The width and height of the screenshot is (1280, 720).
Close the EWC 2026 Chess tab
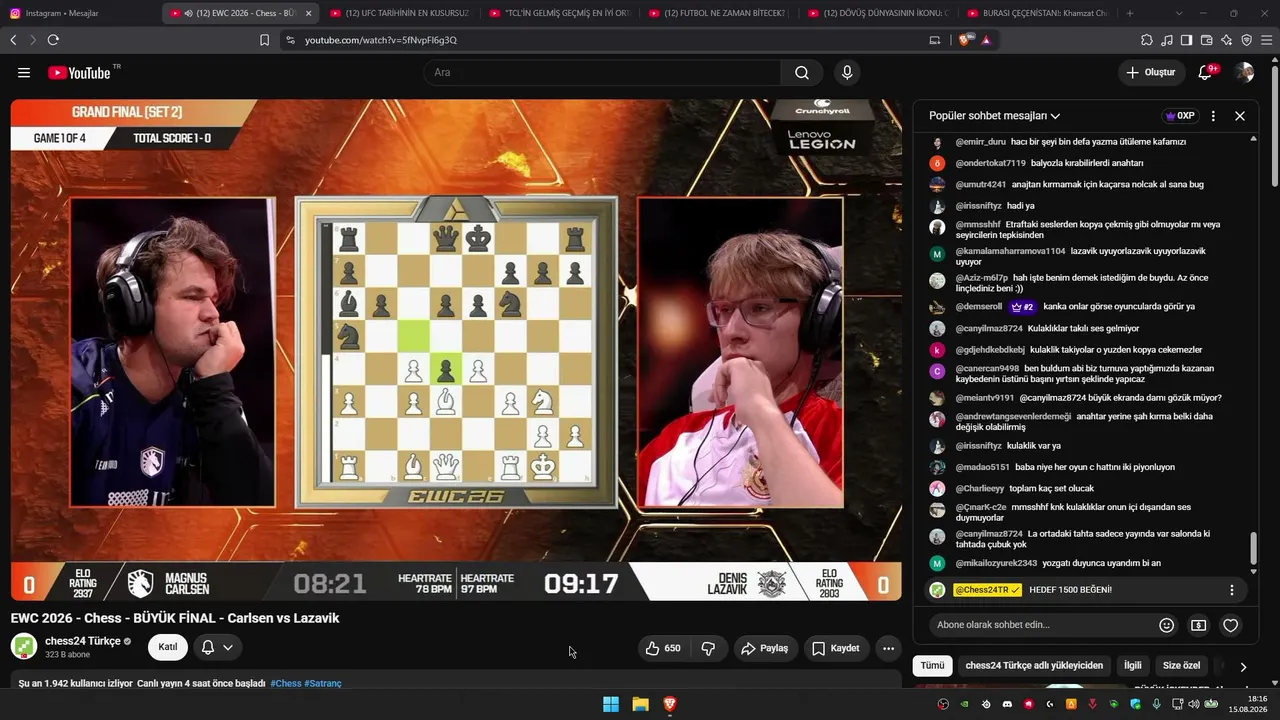(x=308, y=13)
